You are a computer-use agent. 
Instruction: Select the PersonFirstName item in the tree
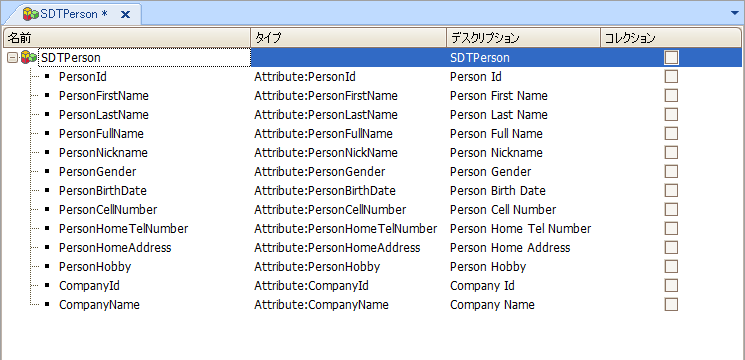point(104,96)
